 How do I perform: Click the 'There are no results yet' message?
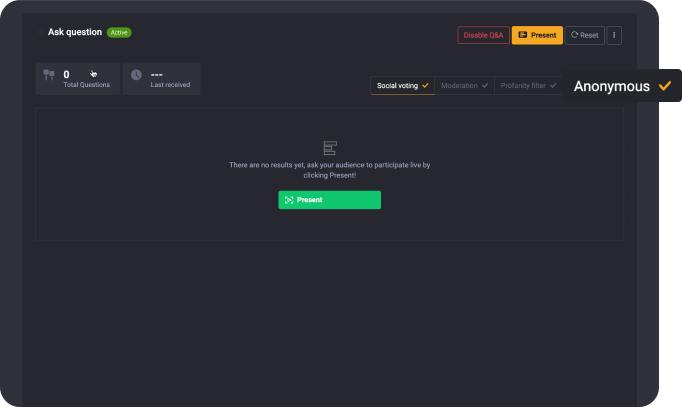[330, 170]
